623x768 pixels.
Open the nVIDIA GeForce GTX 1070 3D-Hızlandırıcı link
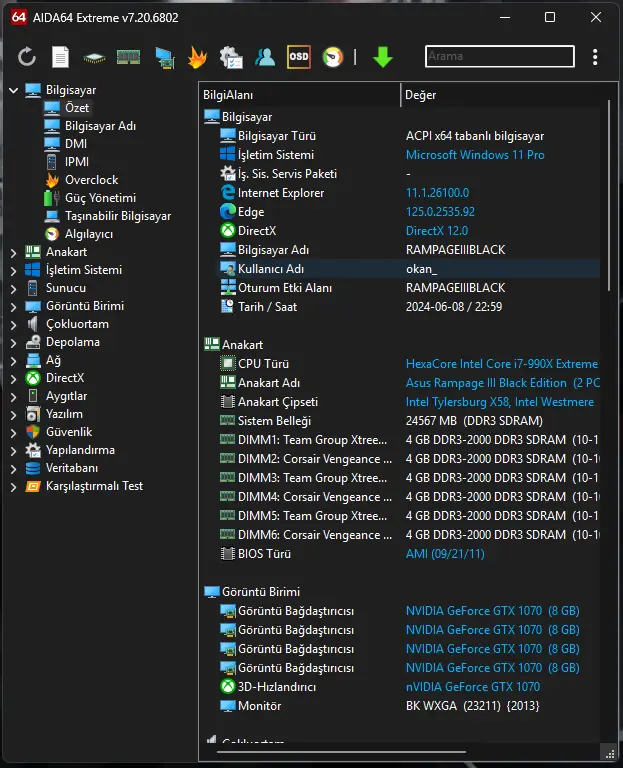(x=473, y=687)
